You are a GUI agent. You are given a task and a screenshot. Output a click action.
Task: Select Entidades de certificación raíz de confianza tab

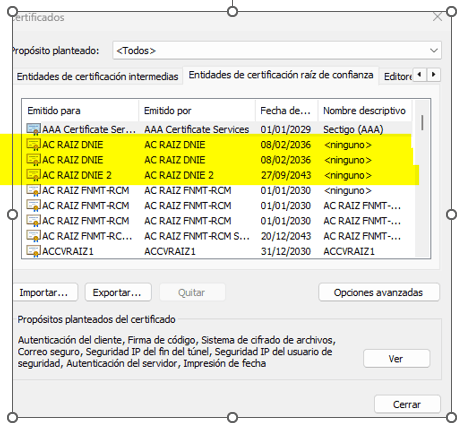(281, 75)
